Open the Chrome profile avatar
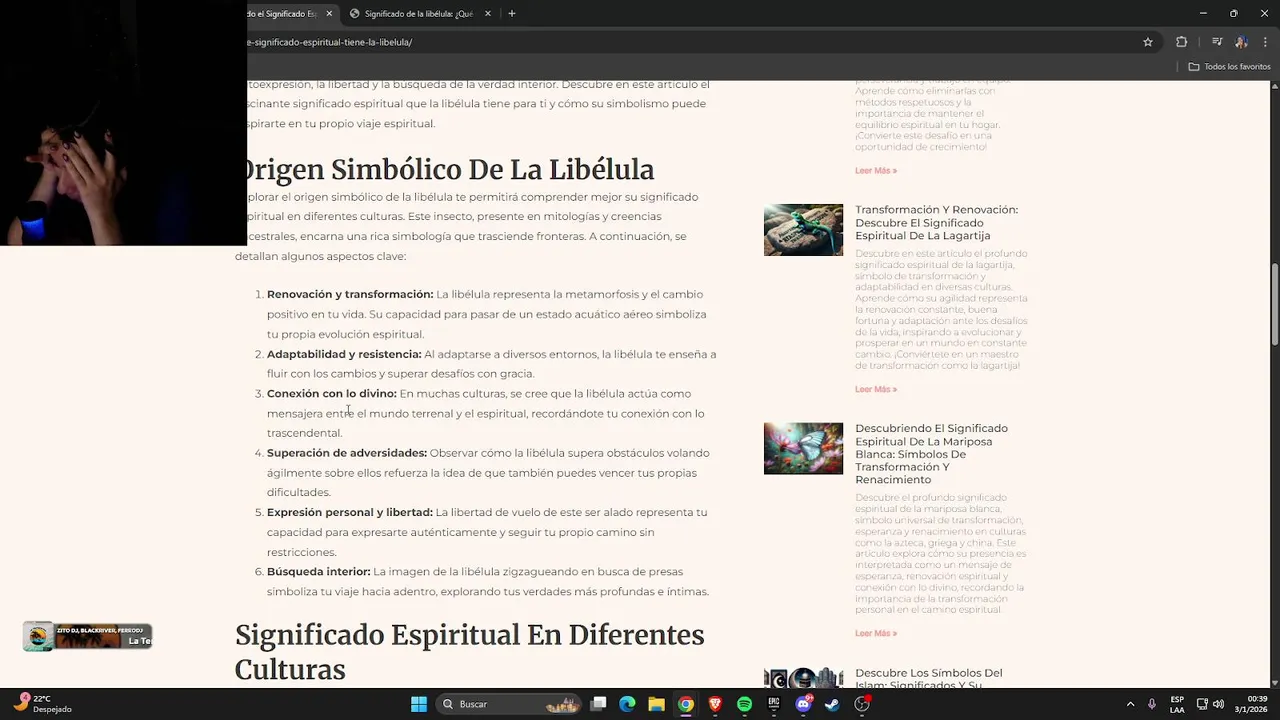Viewport: 1280px width, 720px height. [x=1241, y=42]
